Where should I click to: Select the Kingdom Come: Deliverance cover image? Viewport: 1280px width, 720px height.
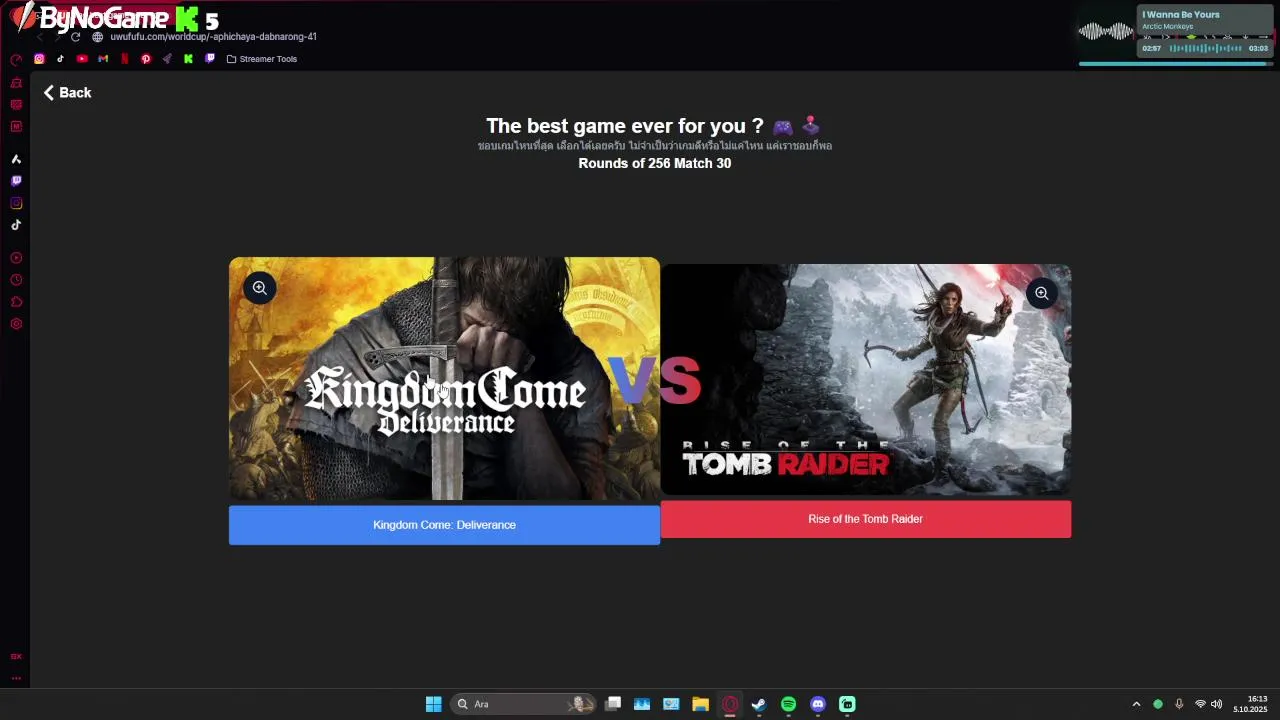point(444,378)
